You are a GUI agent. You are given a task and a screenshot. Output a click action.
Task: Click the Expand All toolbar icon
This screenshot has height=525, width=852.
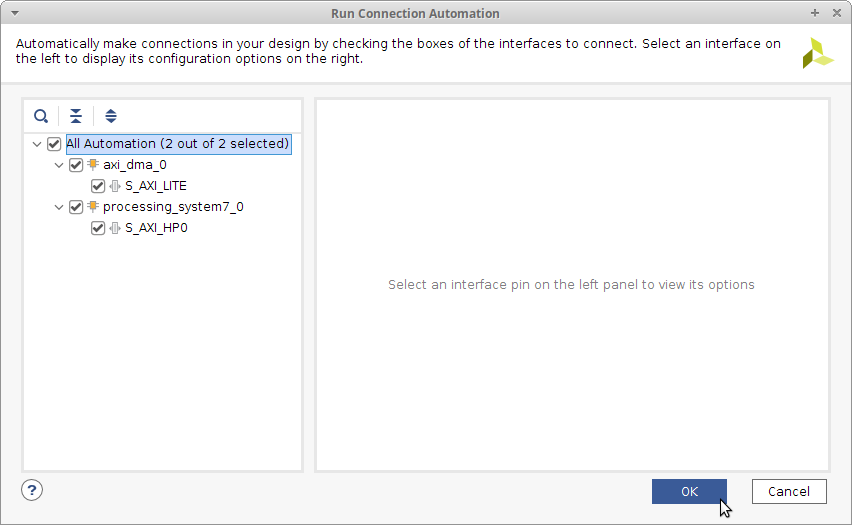click(111, 116)
